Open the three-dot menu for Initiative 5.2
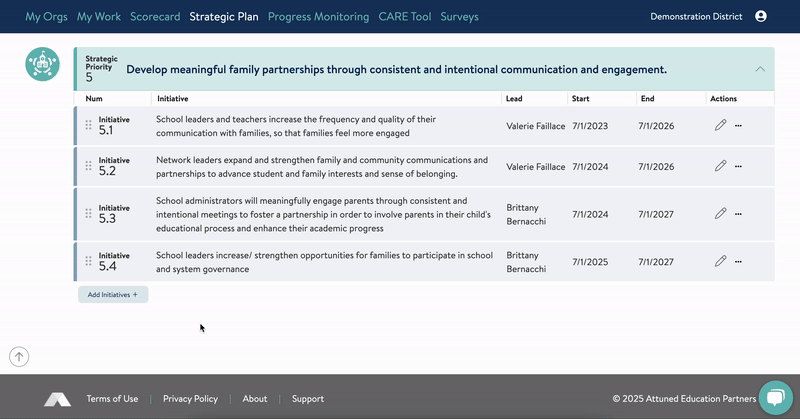Viewport: 800px width, 419px height. (x=739, y=166)
